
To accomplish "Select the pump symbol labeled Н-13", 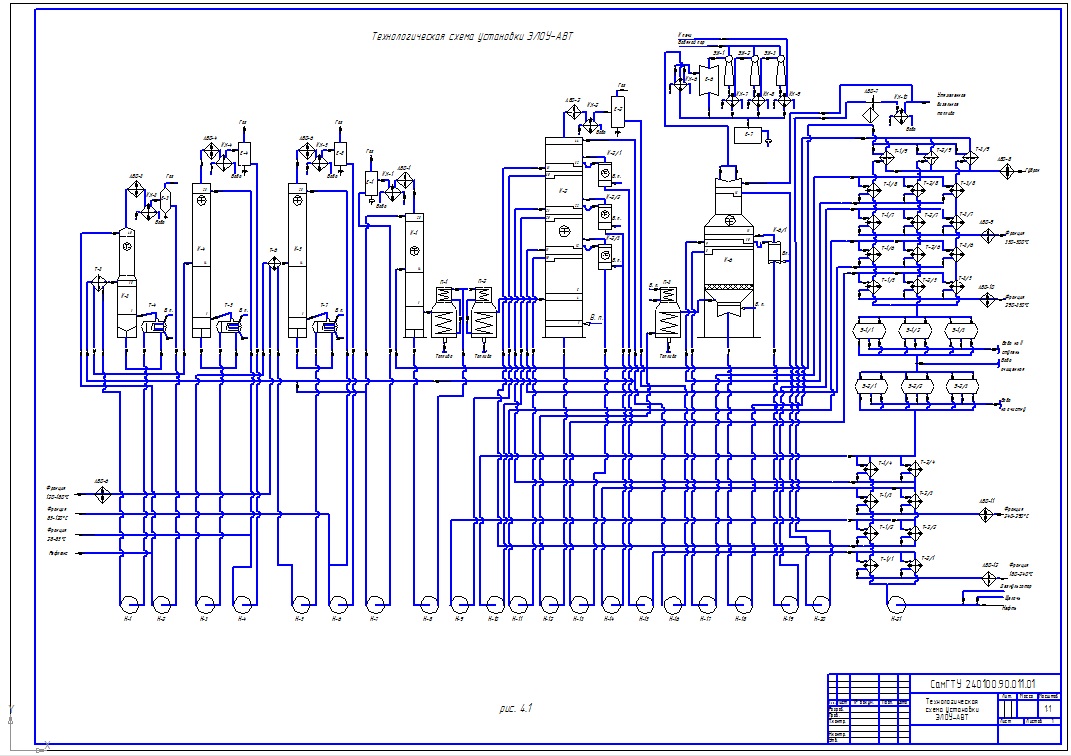I will coord(579,604).
